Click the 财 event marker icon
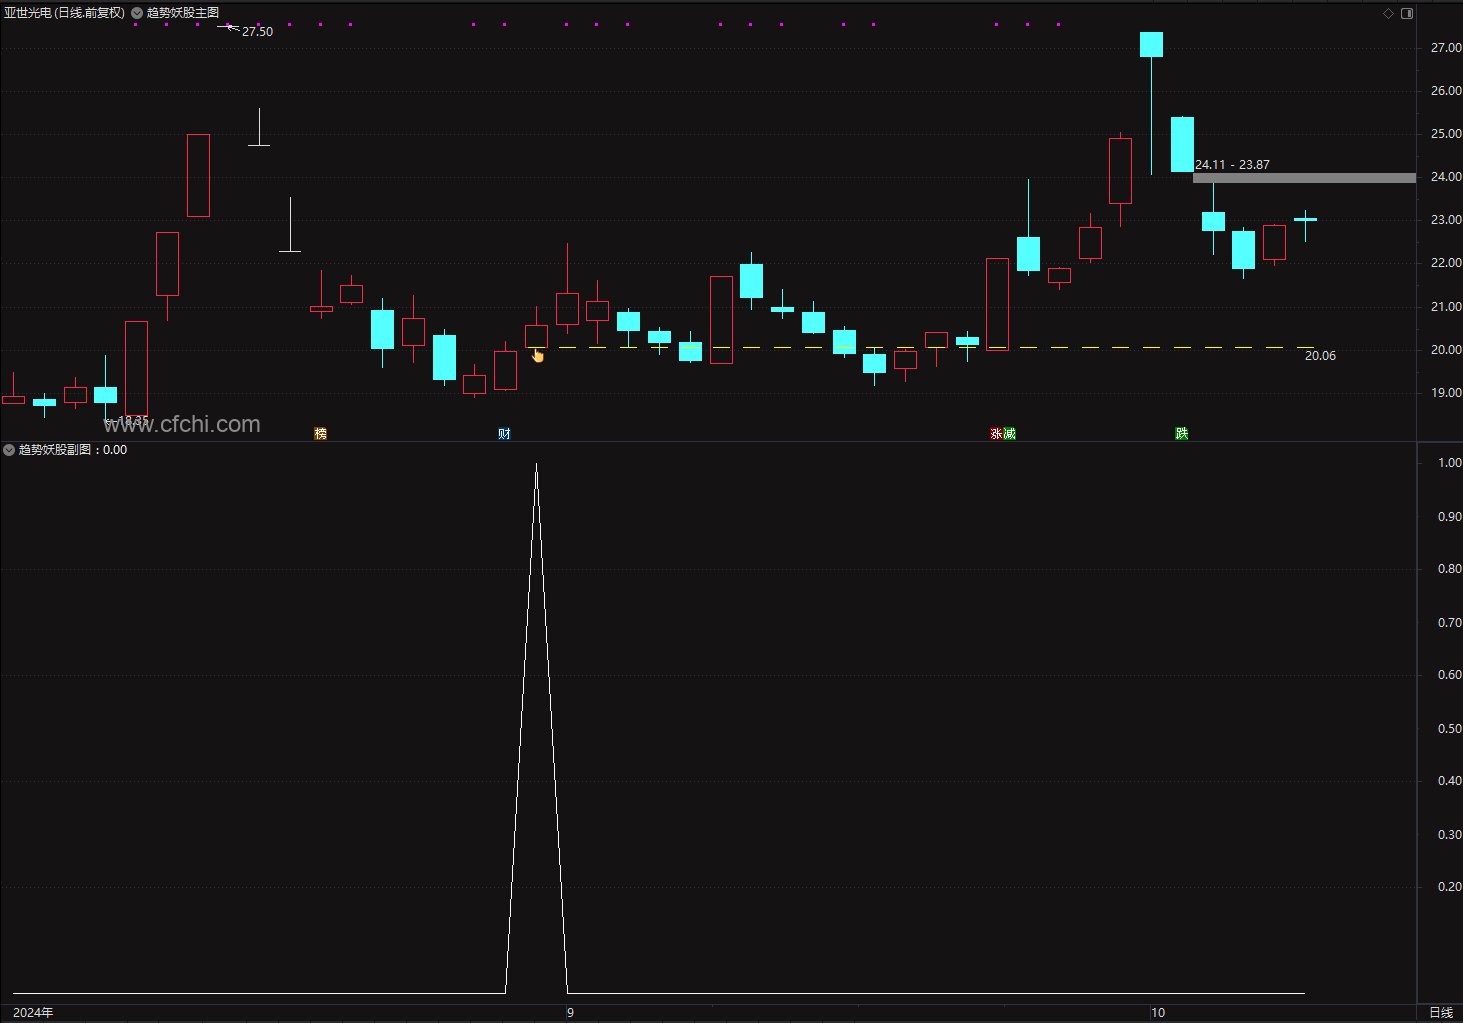This screenshot has width=1463, height=1023. coord(504,433)
